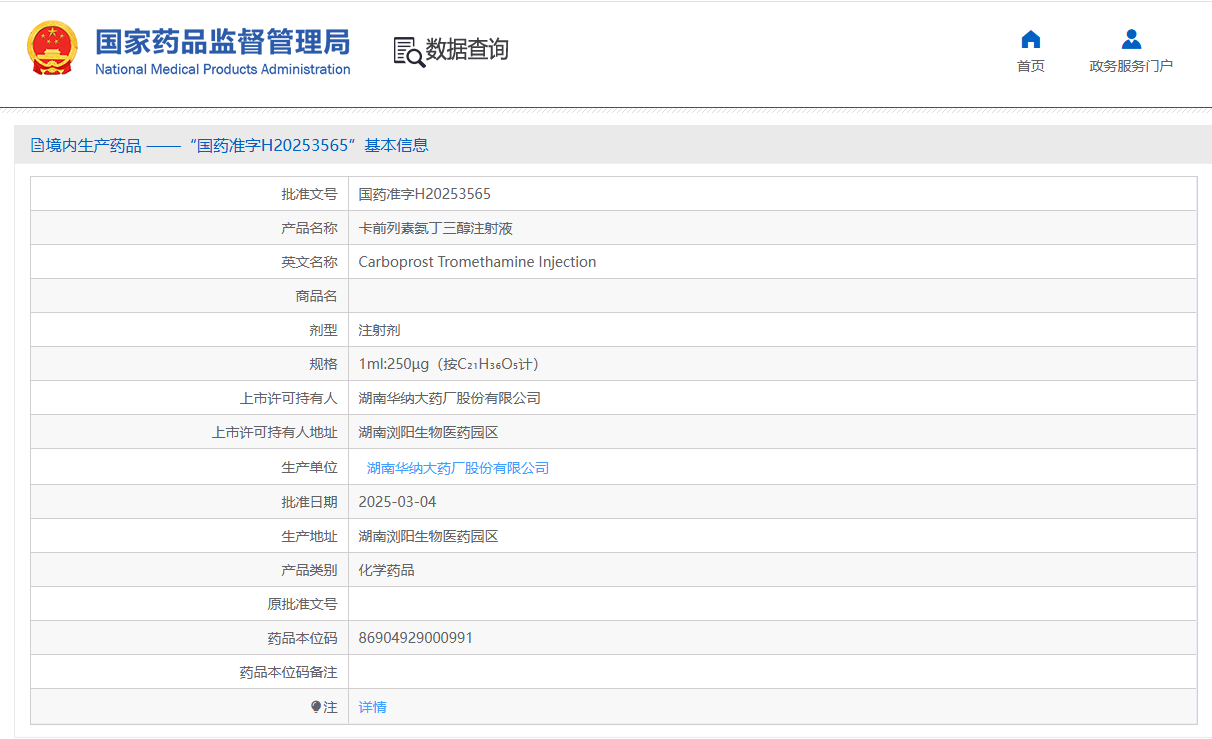Select the 批准日期 2025-03-04 value
The image size is (1212, 739).
click(396, 501)
